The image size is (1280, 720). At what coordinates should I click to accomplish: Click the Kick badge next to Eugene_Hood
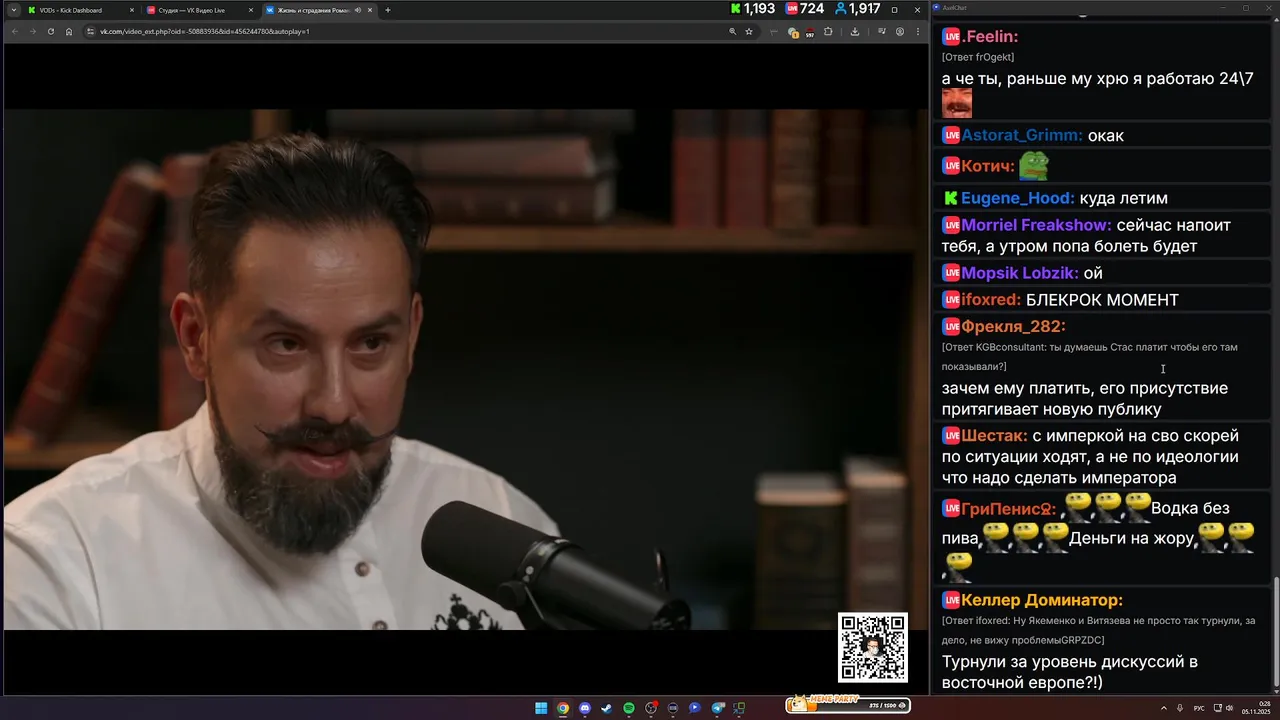[x=951, y=198]
